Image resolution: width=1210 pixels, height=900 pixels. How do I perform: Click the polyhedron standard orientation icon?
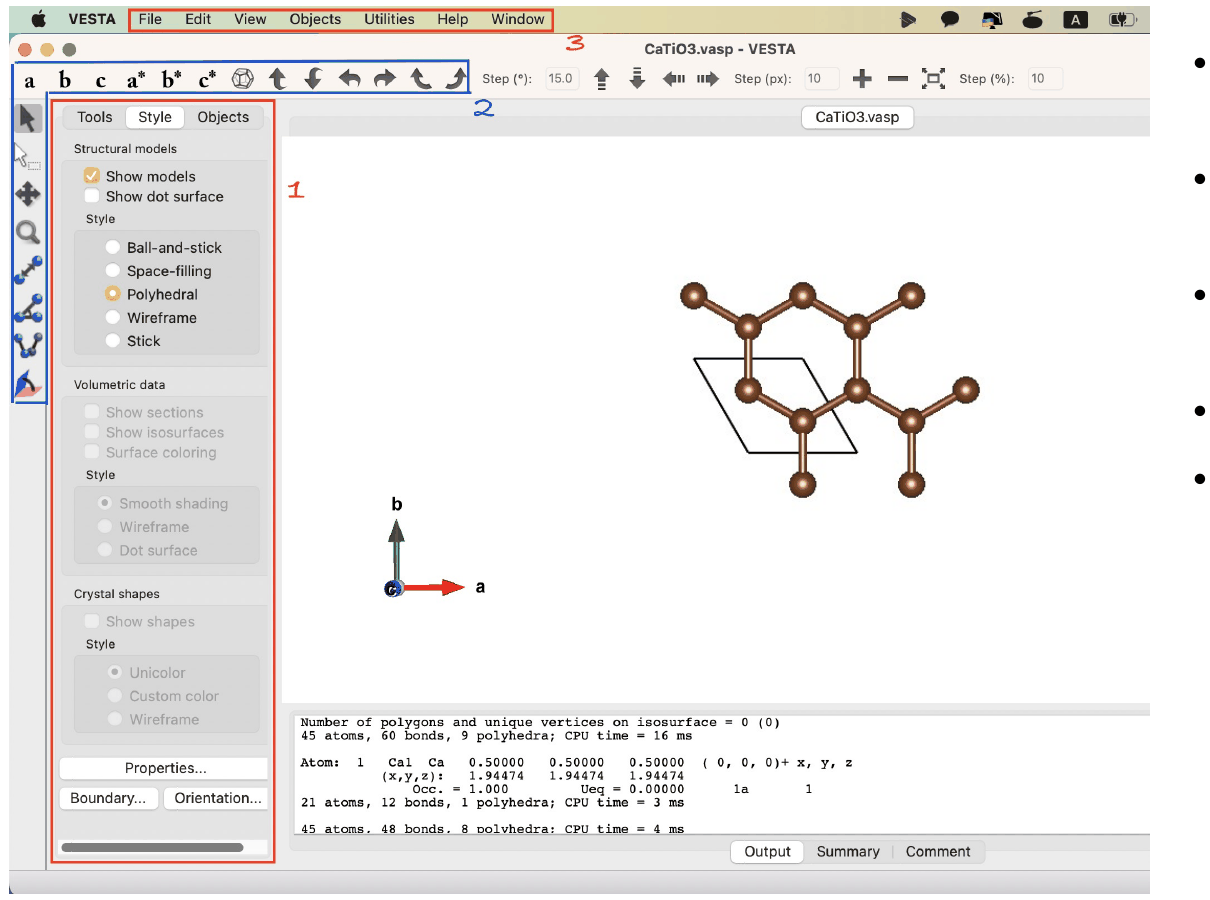point(243,78)
